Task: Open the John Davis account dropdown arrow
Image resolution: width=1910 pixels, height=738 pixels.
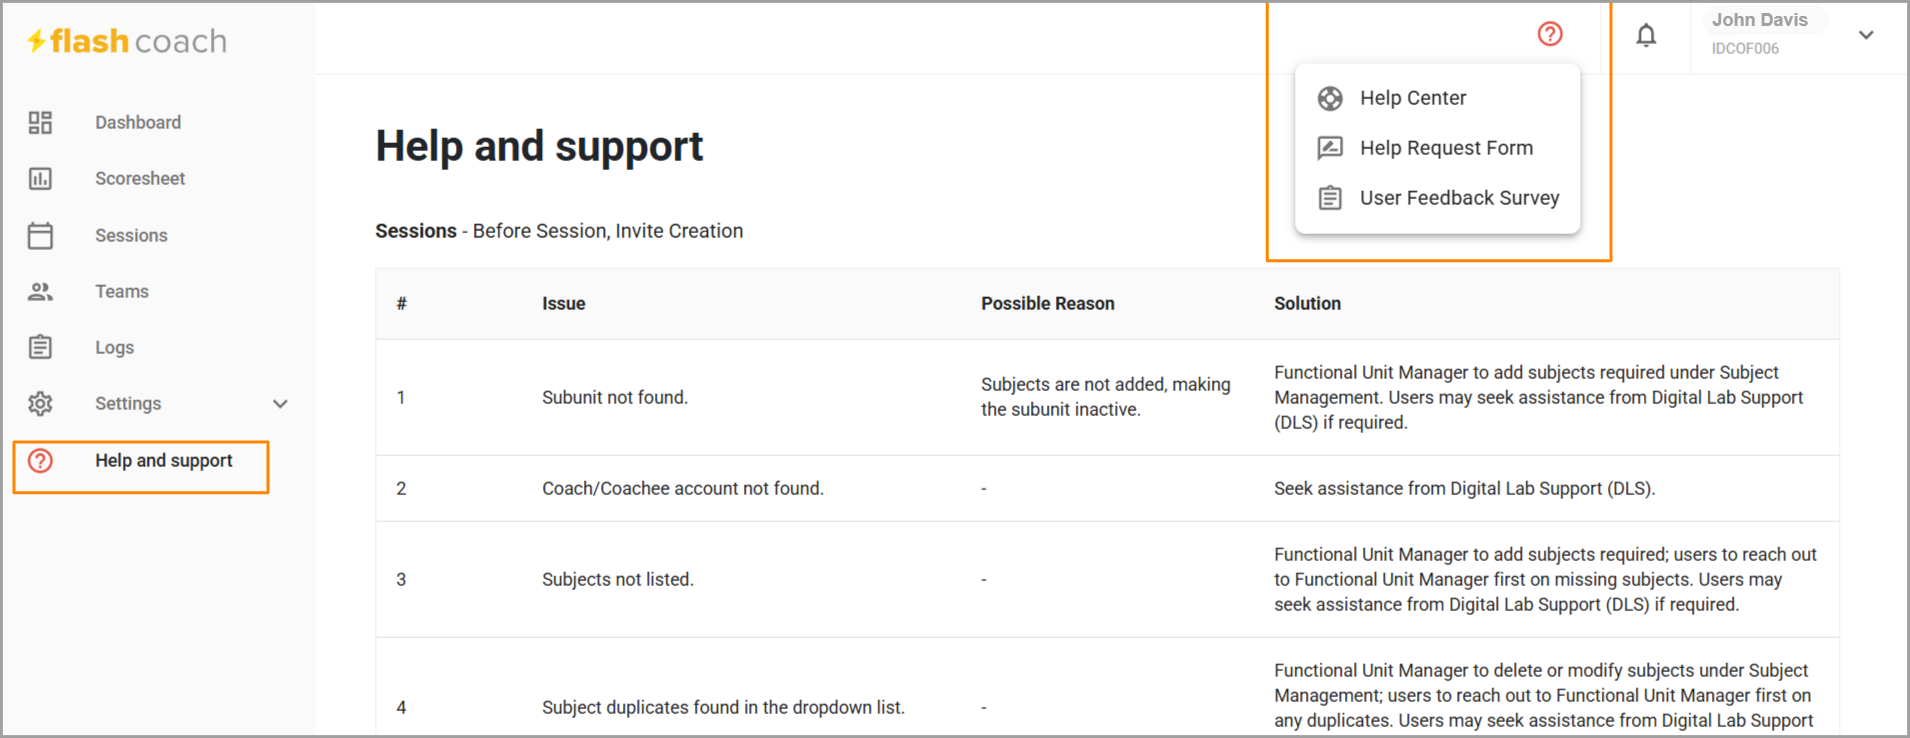Action: pos(1866,35)
